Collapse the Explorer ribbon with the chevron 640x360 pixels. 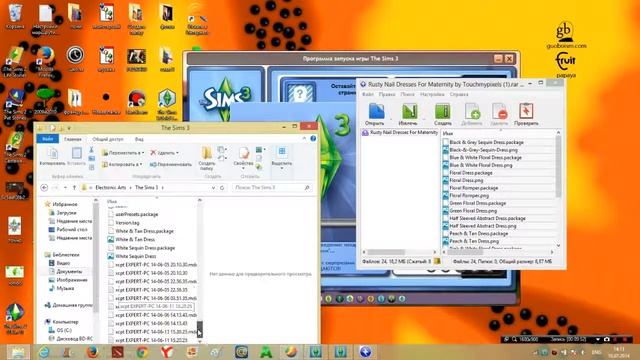(304, 139)
